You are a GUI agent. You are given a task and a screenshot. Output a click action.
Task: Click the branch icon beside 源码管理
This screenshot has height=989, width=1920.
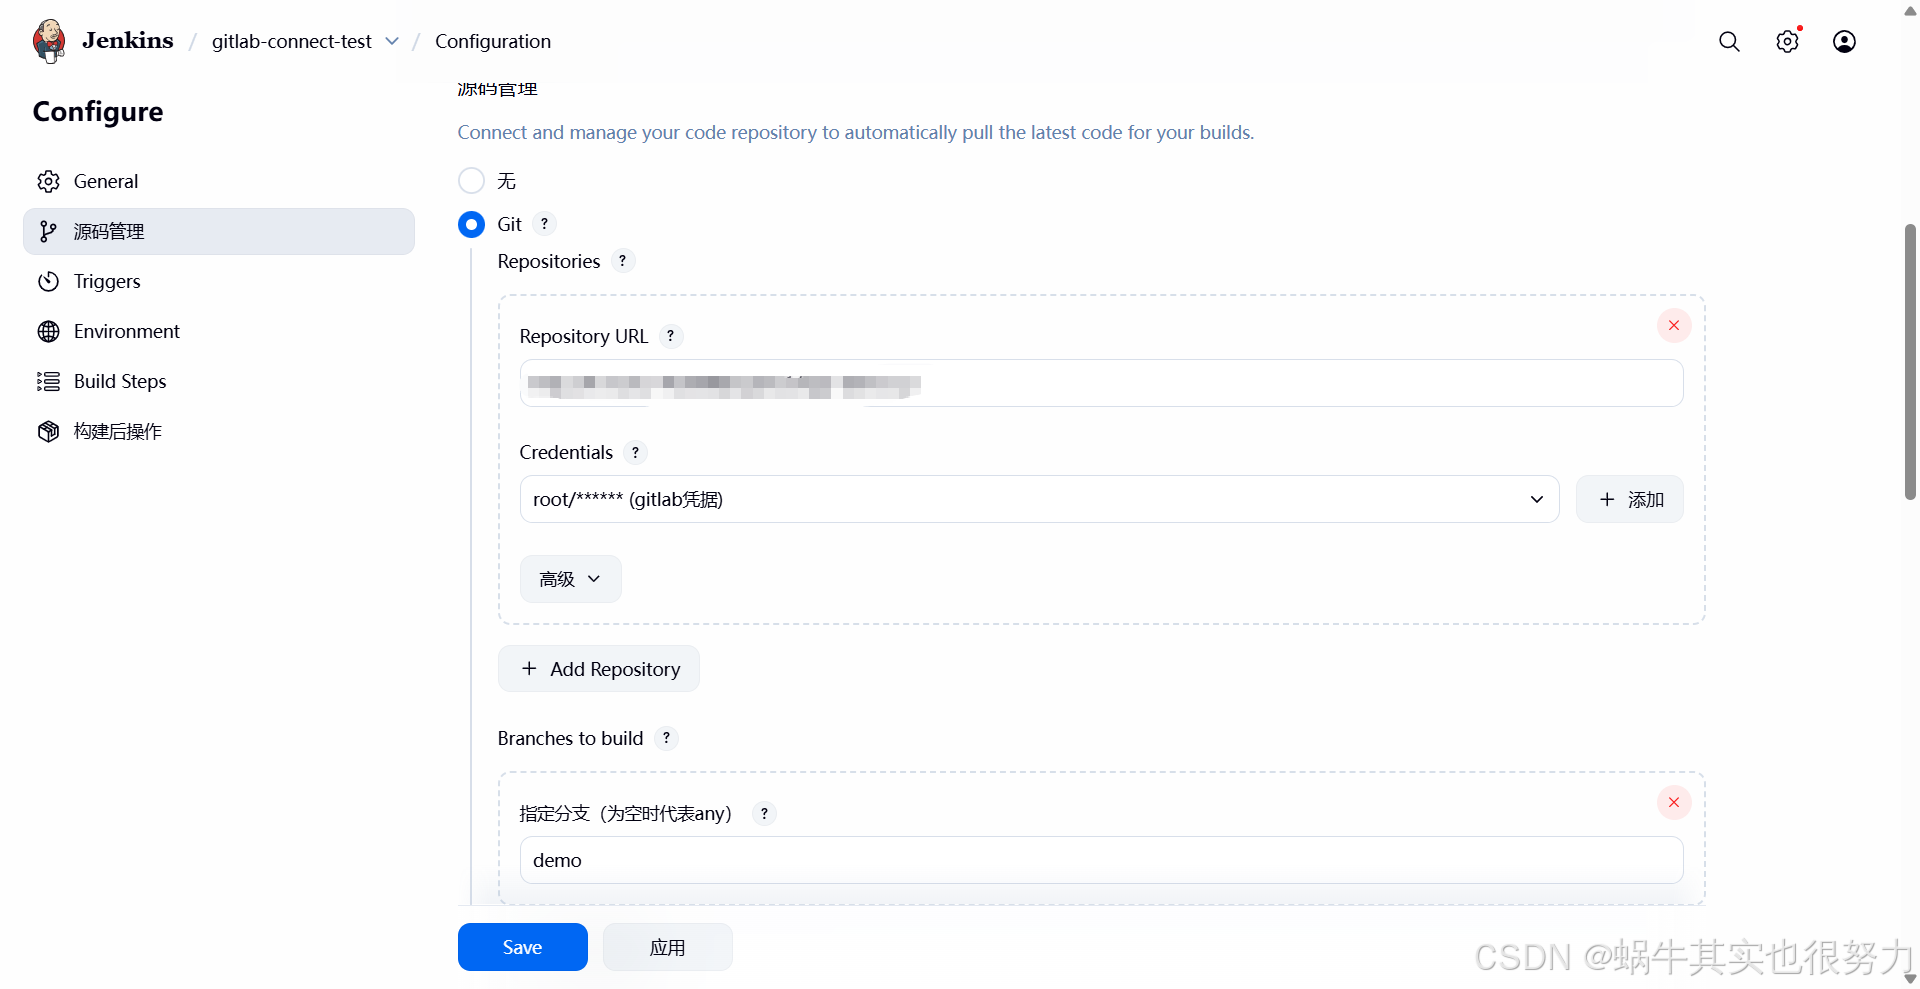coord(48,231)
